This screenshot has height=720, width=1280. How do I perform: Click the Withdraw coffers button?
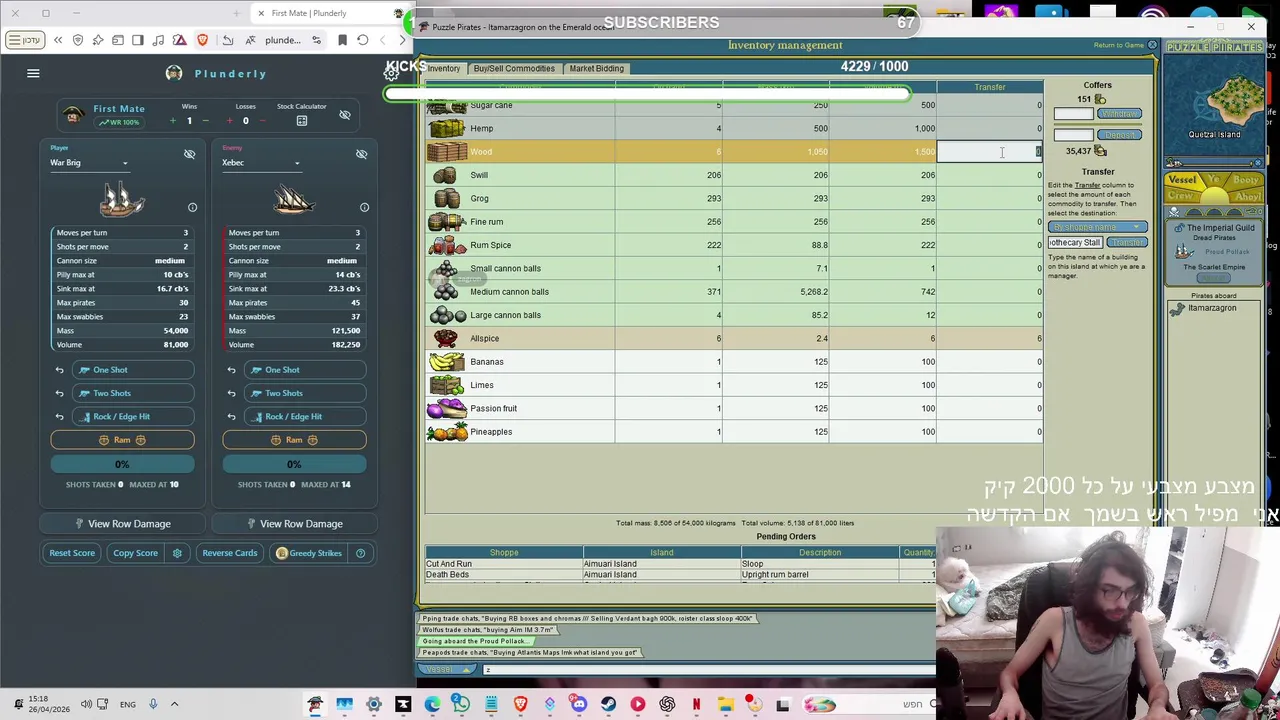pyautogui.click(x=1119, y=114)
